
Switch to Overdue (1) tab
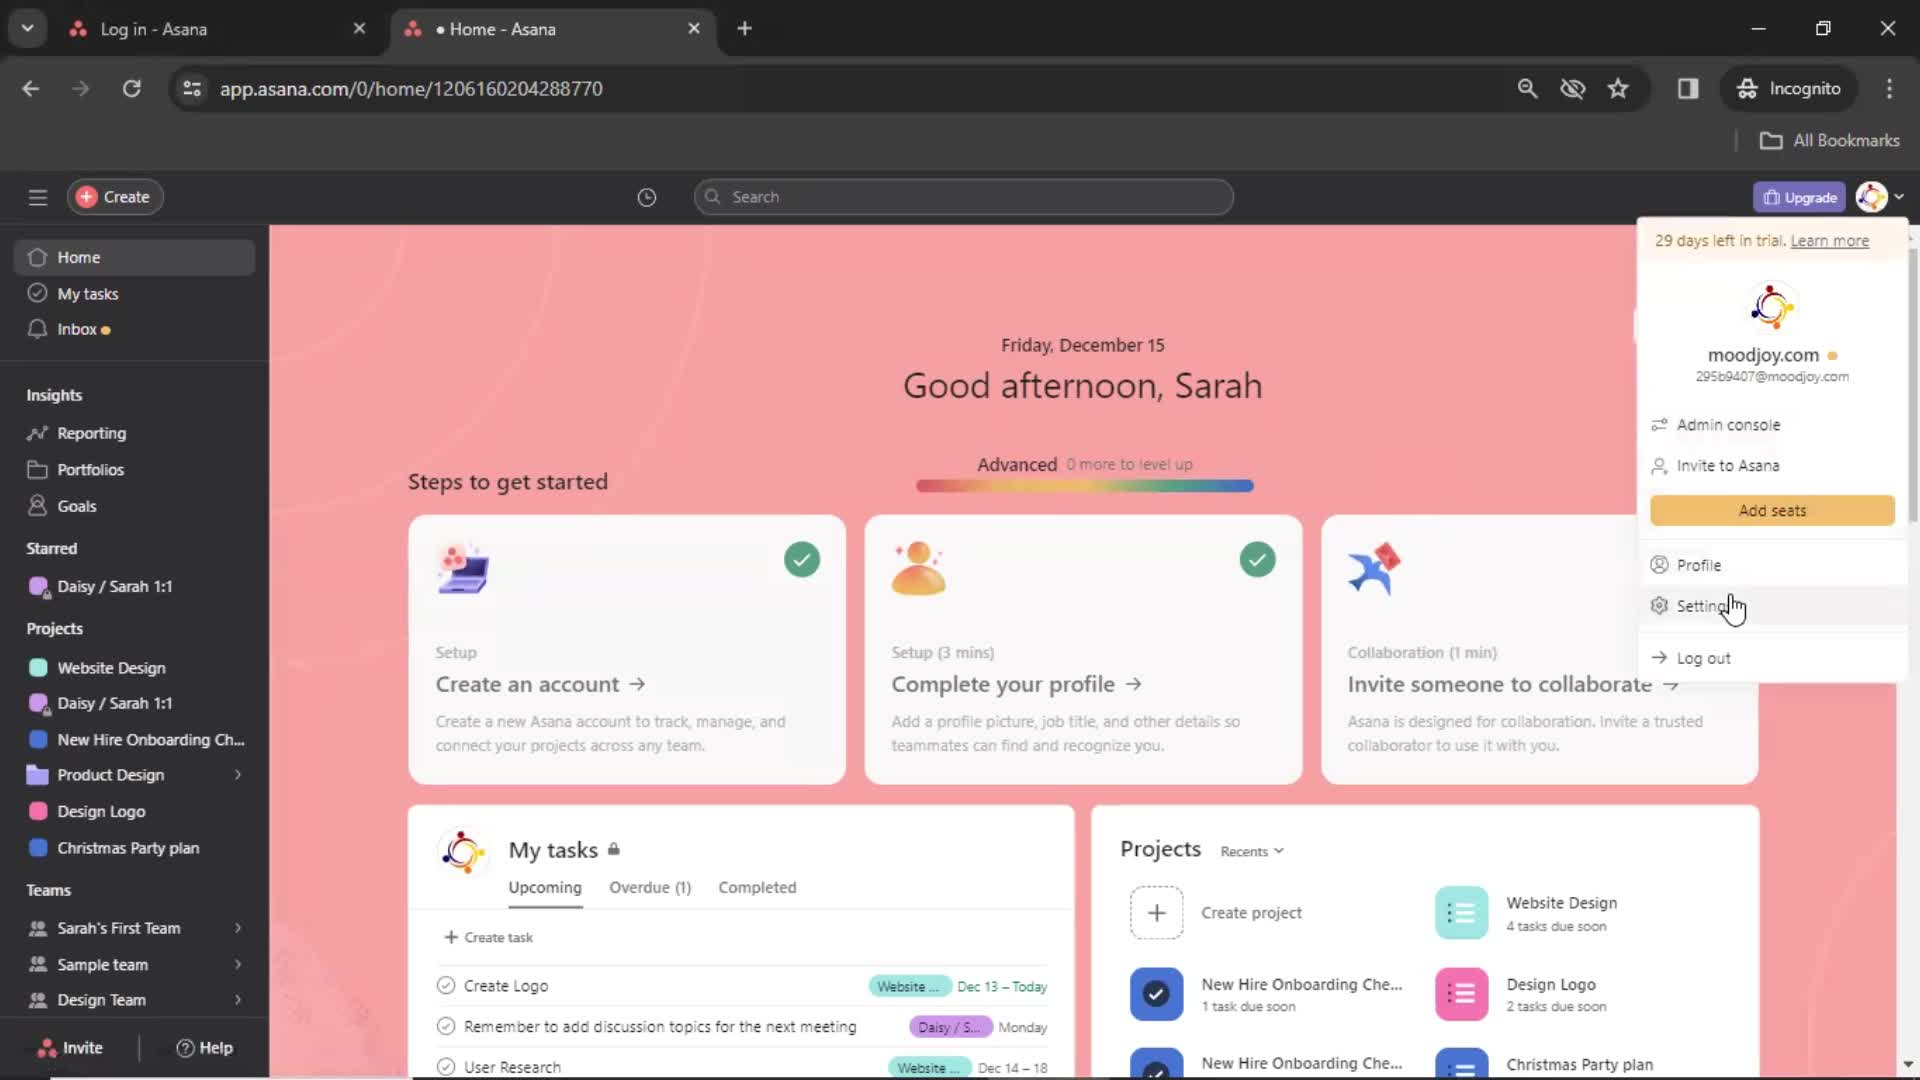(x=650, y=888)
